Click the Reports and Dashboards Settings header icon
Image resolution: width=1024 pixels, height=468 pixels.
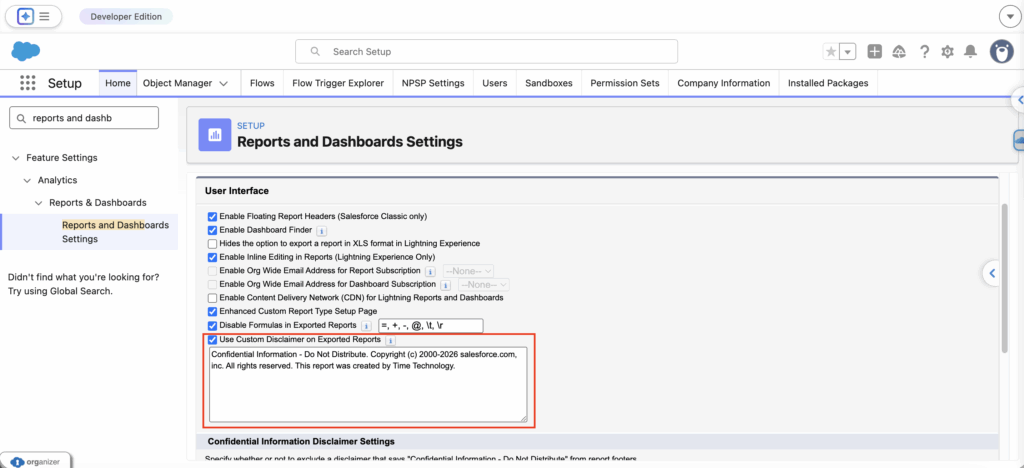tap(215, 134)
